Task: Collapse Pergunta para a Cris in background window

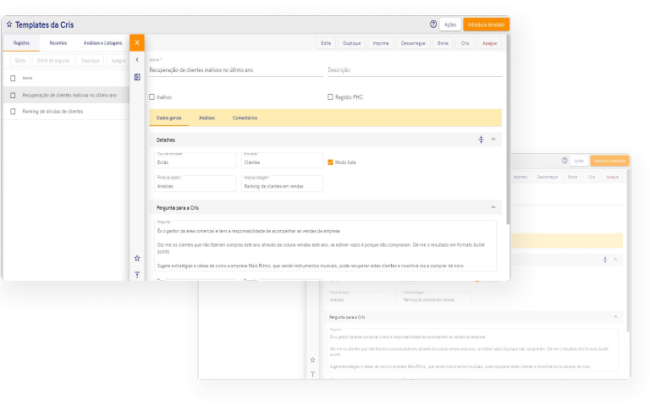Action: click(x=615, y=317)
